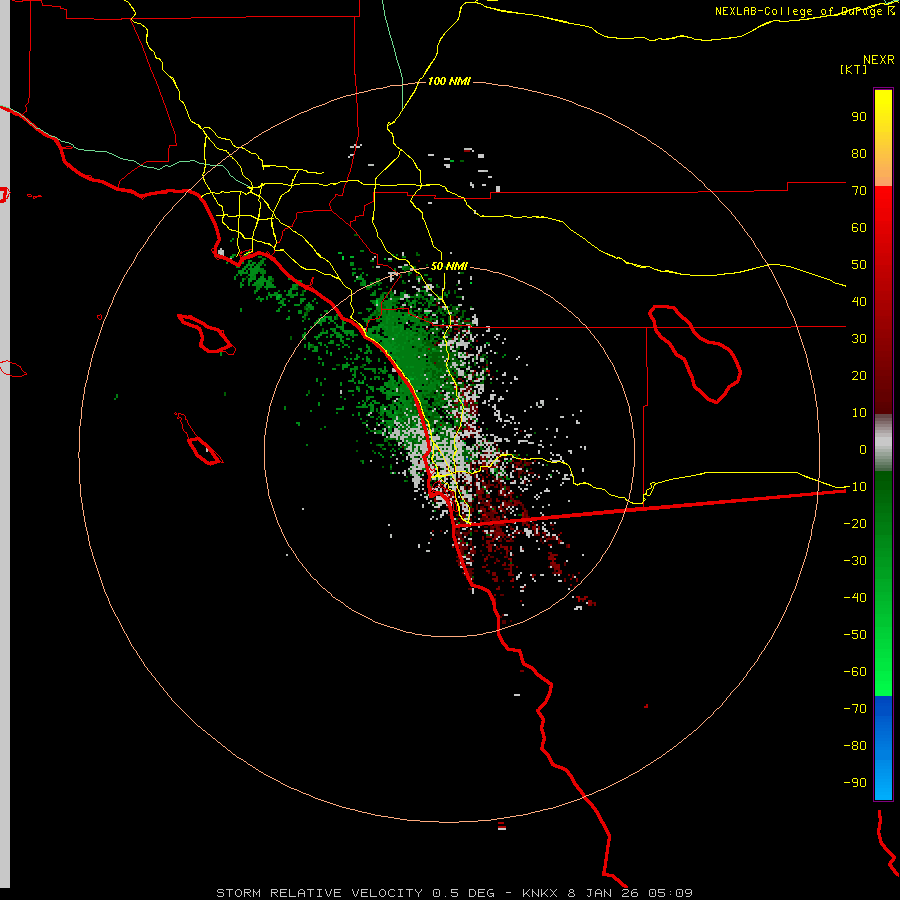Screen dimensions: 900x900
Task: Click the -80 value on velocity scale
Action: point(855,746)
